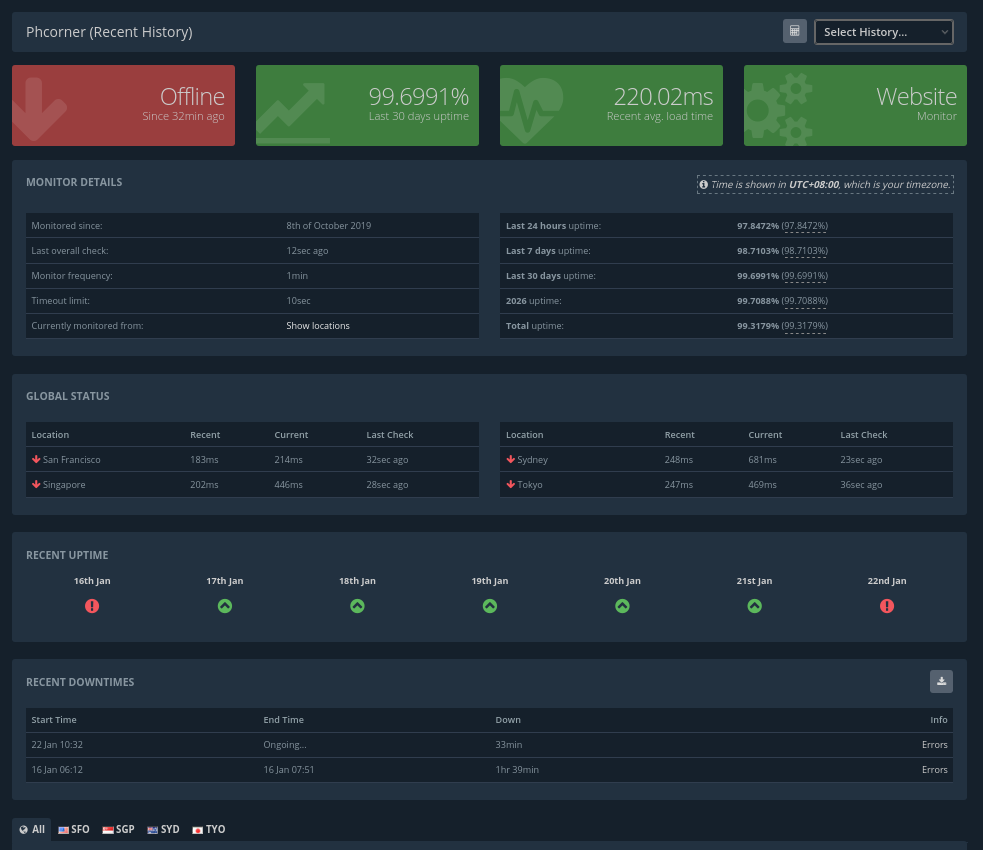Click the 21st Jan green uptime icon

754,606
